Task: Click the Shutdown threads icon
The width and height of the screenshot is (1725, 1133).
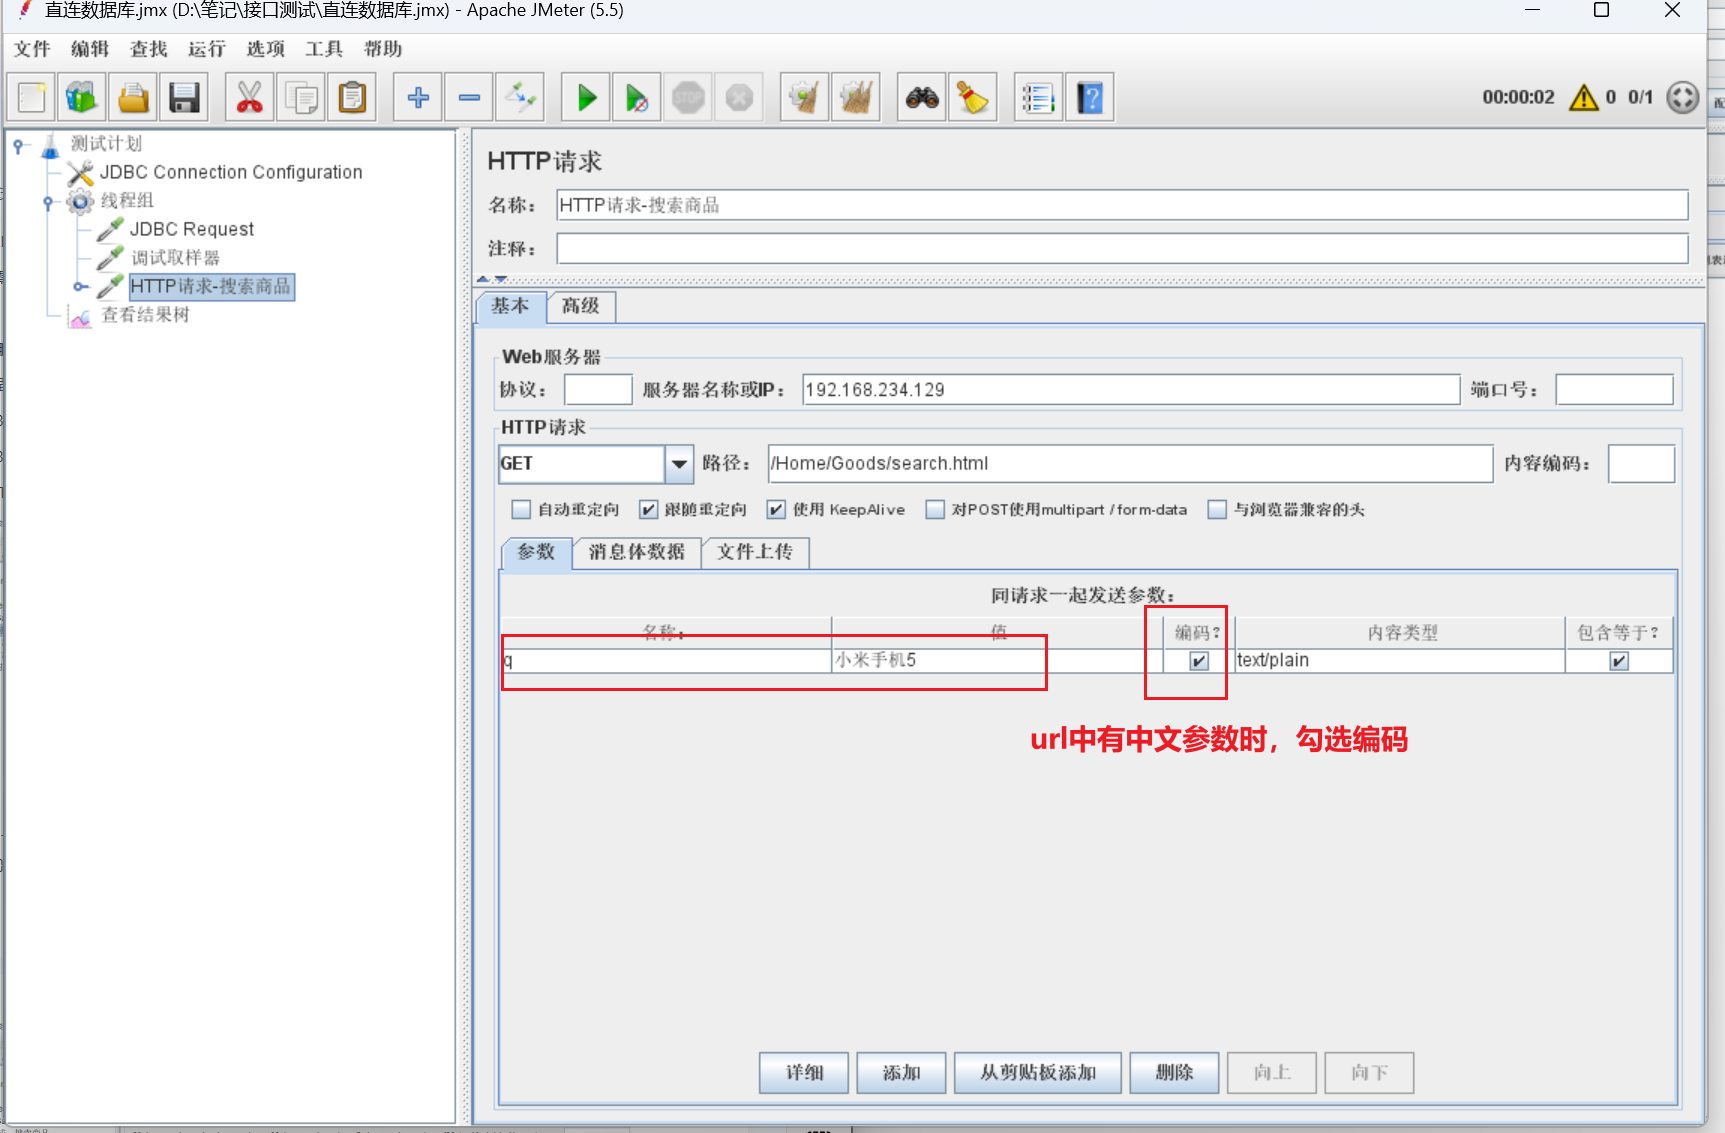Action: [x=739, y=97]
